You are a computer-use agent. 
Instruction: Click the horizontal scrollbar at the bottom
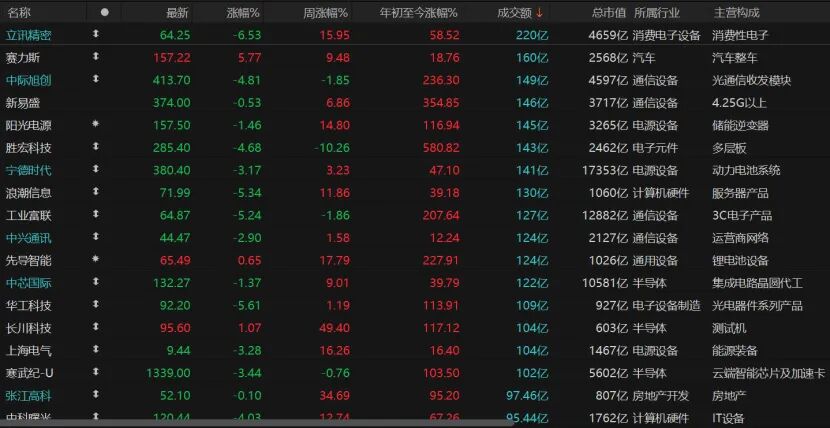(257, 424)
